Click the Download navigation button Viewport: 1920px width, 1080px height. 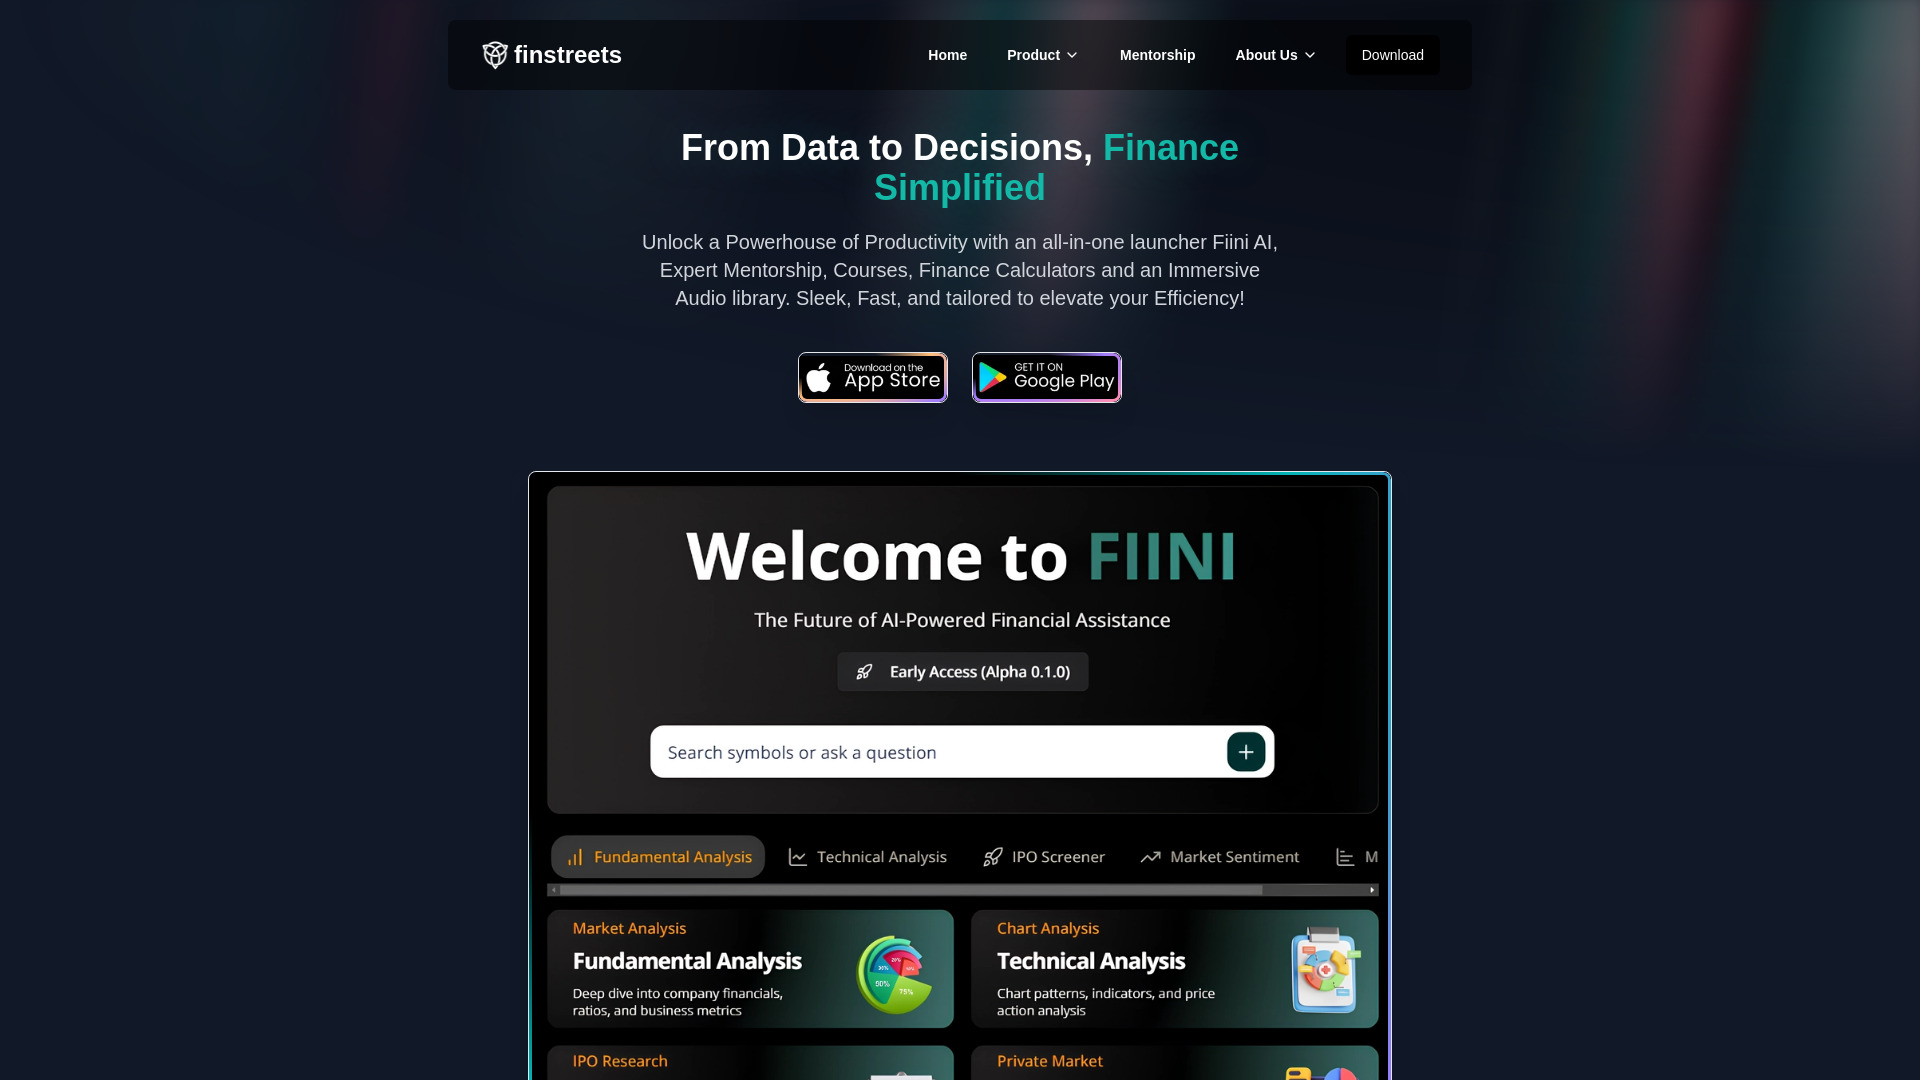pyautogui.click(x=1393, y=54)
